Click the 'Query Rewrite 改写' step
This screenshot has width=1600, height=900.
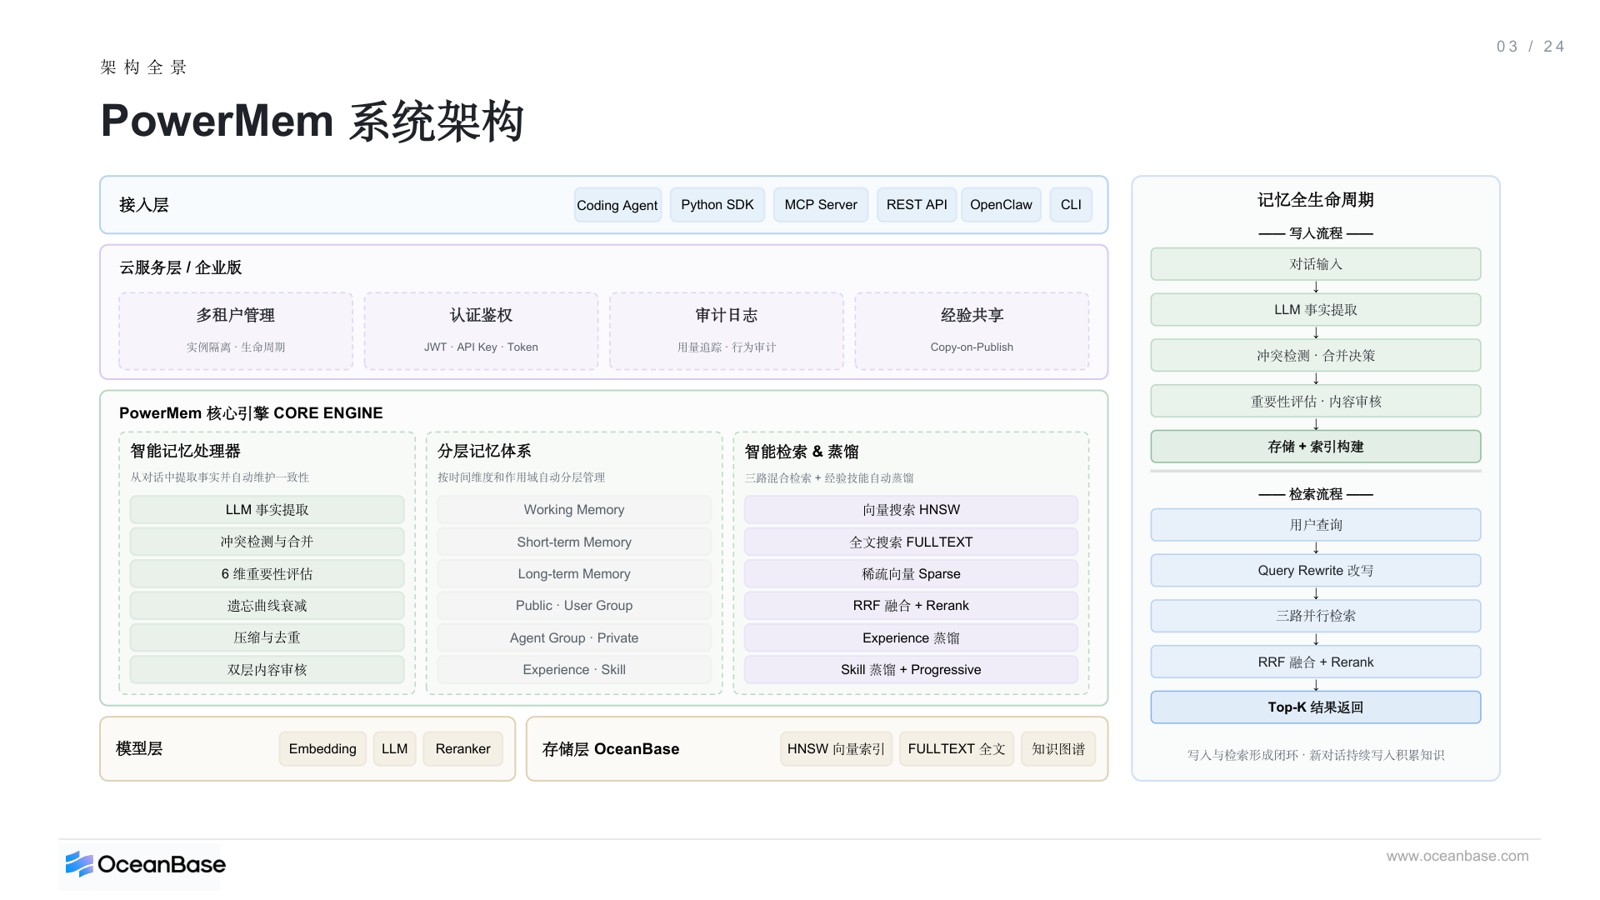tap(1316, 570)
